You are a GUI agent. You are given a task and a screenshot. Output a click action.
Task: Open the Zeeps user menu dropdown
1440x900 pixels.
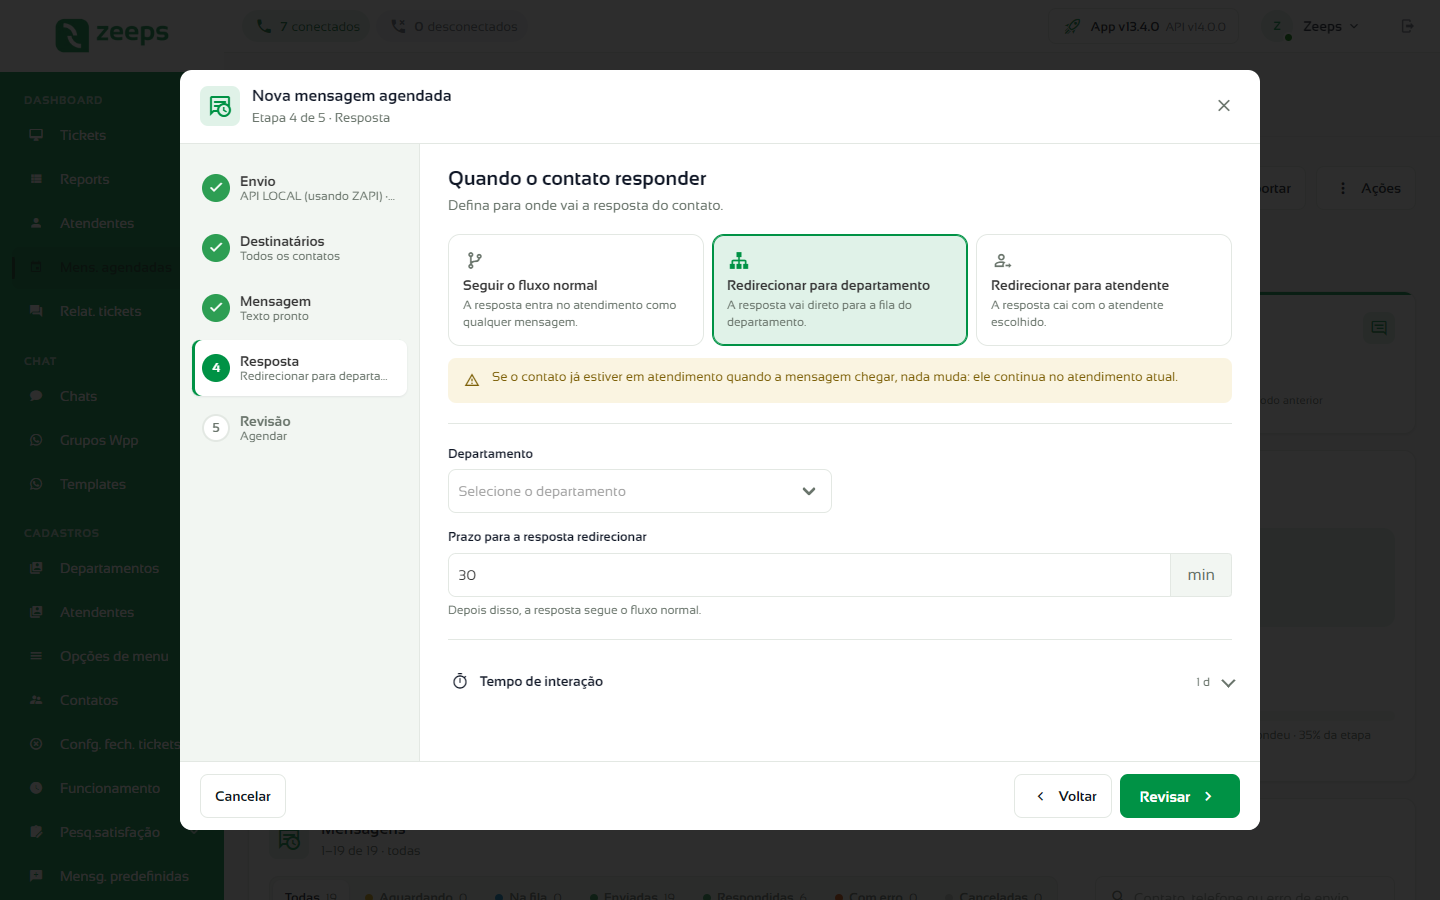click(x=1312, y=27)
